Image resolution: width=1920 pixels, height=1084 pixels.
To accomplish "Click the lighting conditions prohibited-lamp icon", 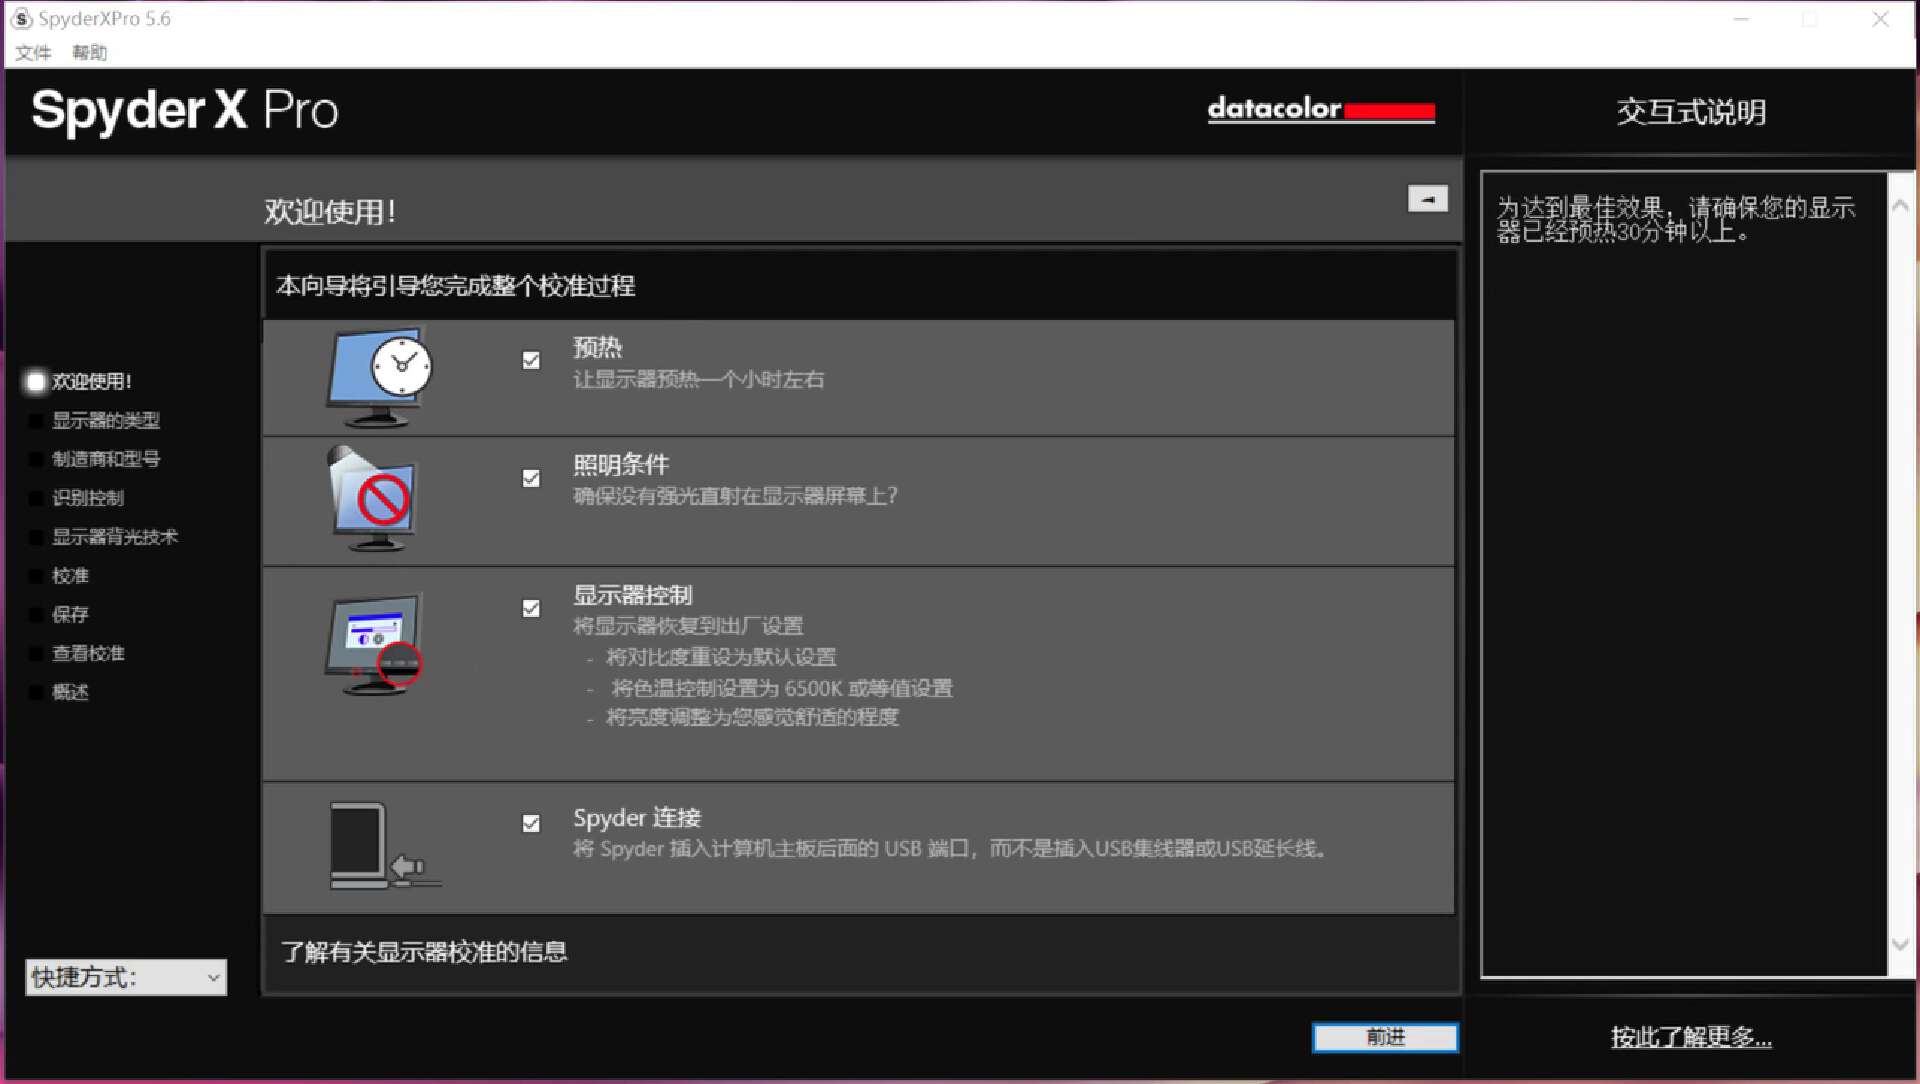I will point(373,499).
